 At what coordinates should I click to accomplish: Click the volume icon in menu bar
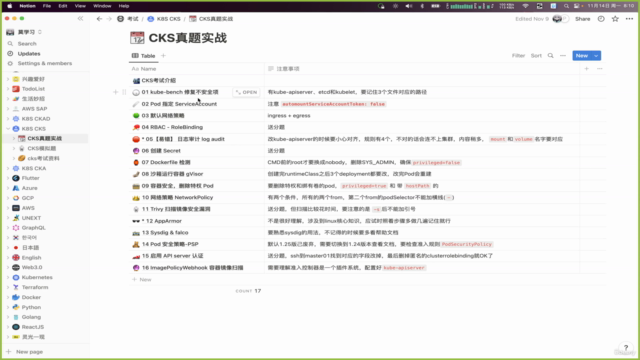(409, 6)
